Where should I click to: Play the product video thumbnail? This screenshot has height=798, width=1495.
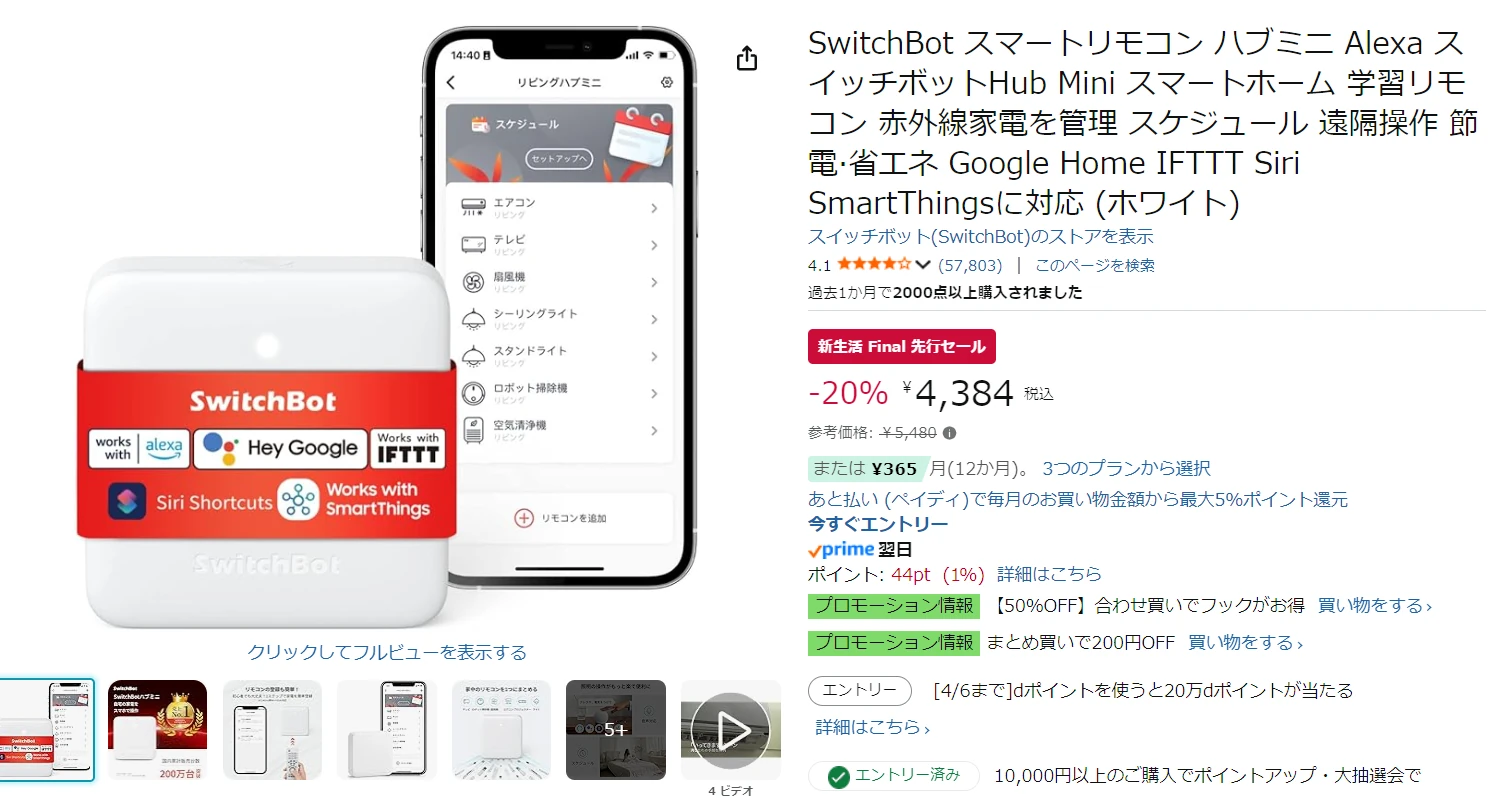(x=731, y=730)
